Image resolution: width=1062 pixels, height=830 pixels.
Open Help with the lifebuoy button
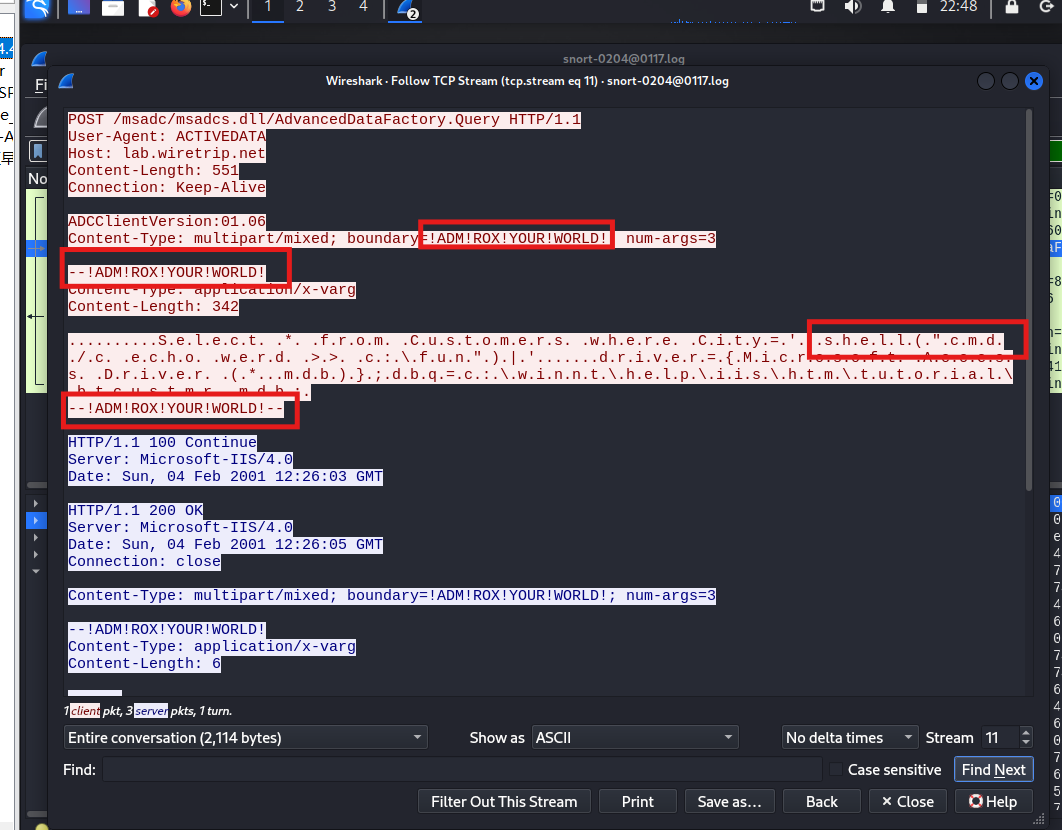pyautogui.click(x=994, y=802)
